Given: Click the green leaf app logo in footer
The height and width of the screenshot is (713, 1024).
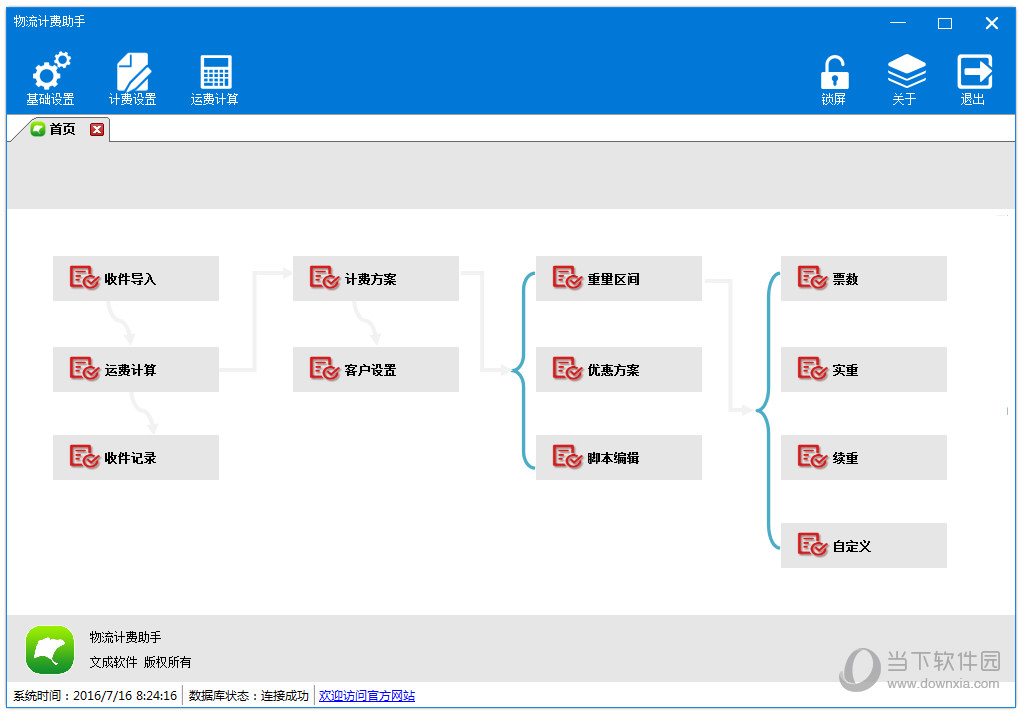Looking at the screenshot, I should 50,650.
